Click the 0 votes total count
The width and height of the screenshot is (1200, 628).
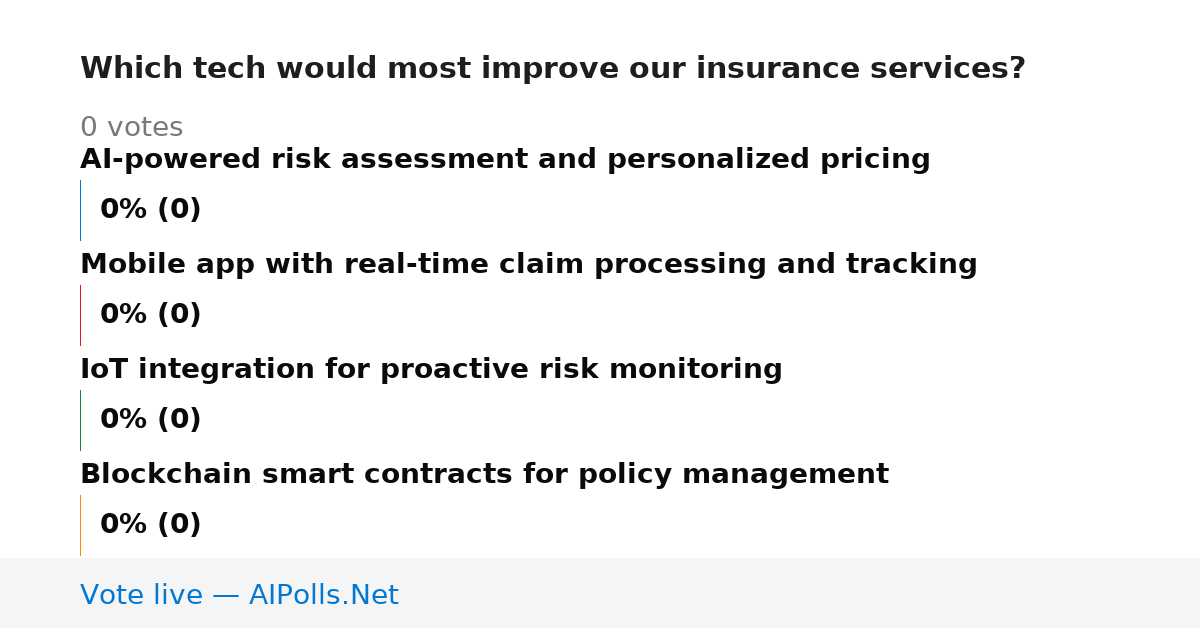(x=131, y=128)
